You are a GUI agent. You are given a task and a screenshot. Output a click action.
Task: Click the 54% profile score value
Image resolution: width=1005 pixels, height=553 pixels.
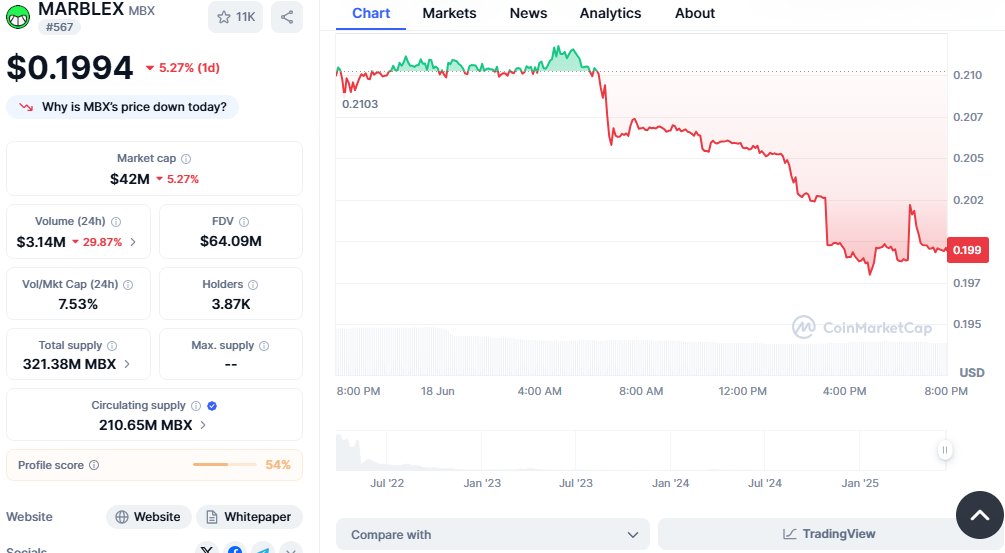pos(278,465)
